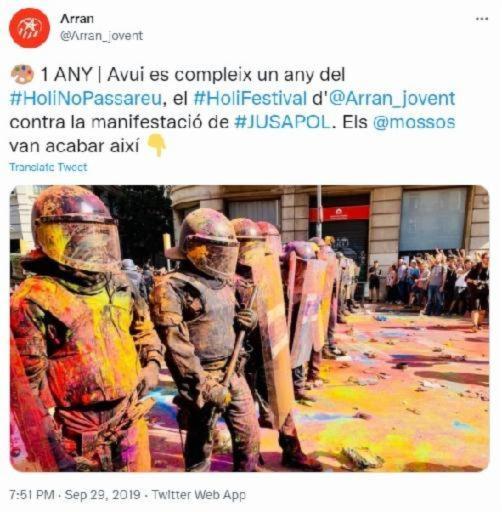Click the crowd area in the photo

tap(428, 283)
